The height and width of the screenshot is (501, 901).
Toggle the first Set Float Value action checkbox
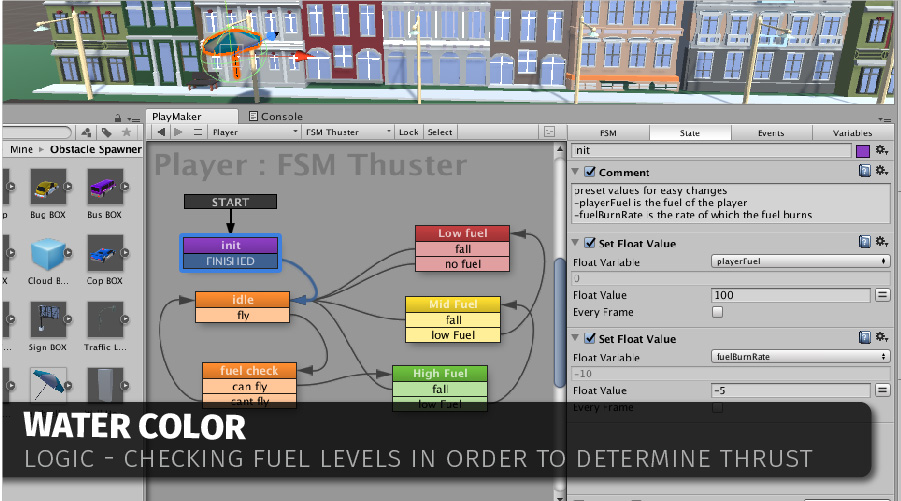pos(590,243)
